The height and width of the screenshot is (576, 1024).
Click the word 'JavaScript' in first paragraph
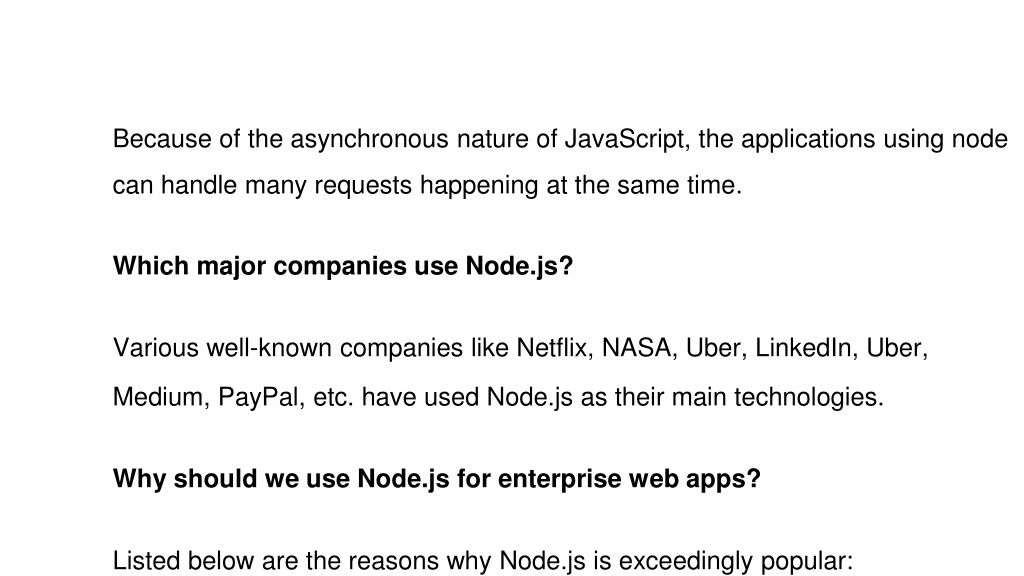(x=627, y=140)
